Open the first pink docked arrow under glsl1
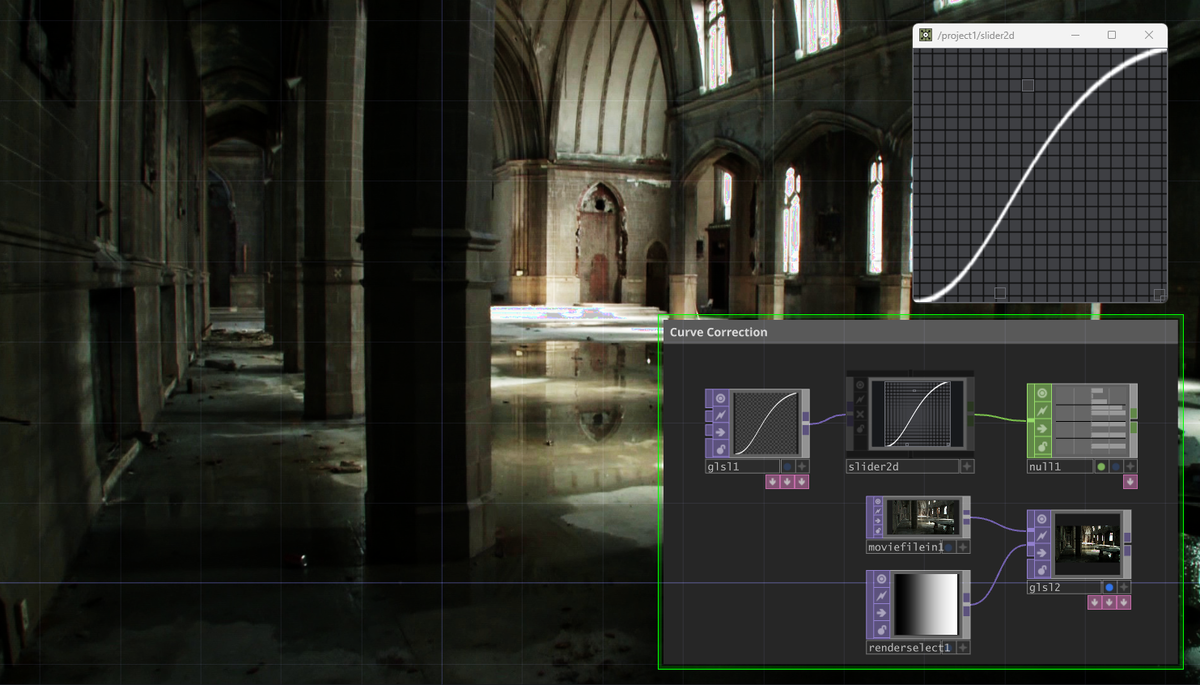 (773, 482)
